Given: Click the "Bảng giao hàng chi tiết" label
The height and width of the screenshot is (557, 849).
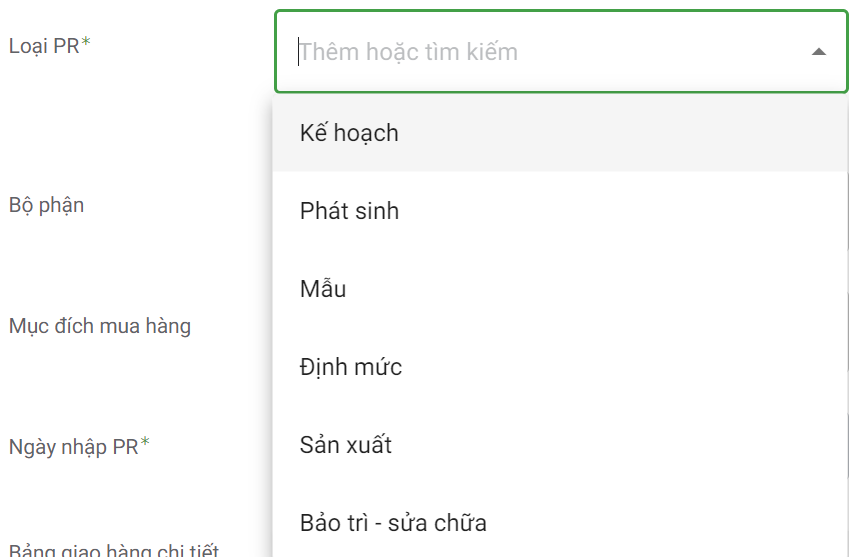Looking at the screenshot, I should [x=114, y=550].
